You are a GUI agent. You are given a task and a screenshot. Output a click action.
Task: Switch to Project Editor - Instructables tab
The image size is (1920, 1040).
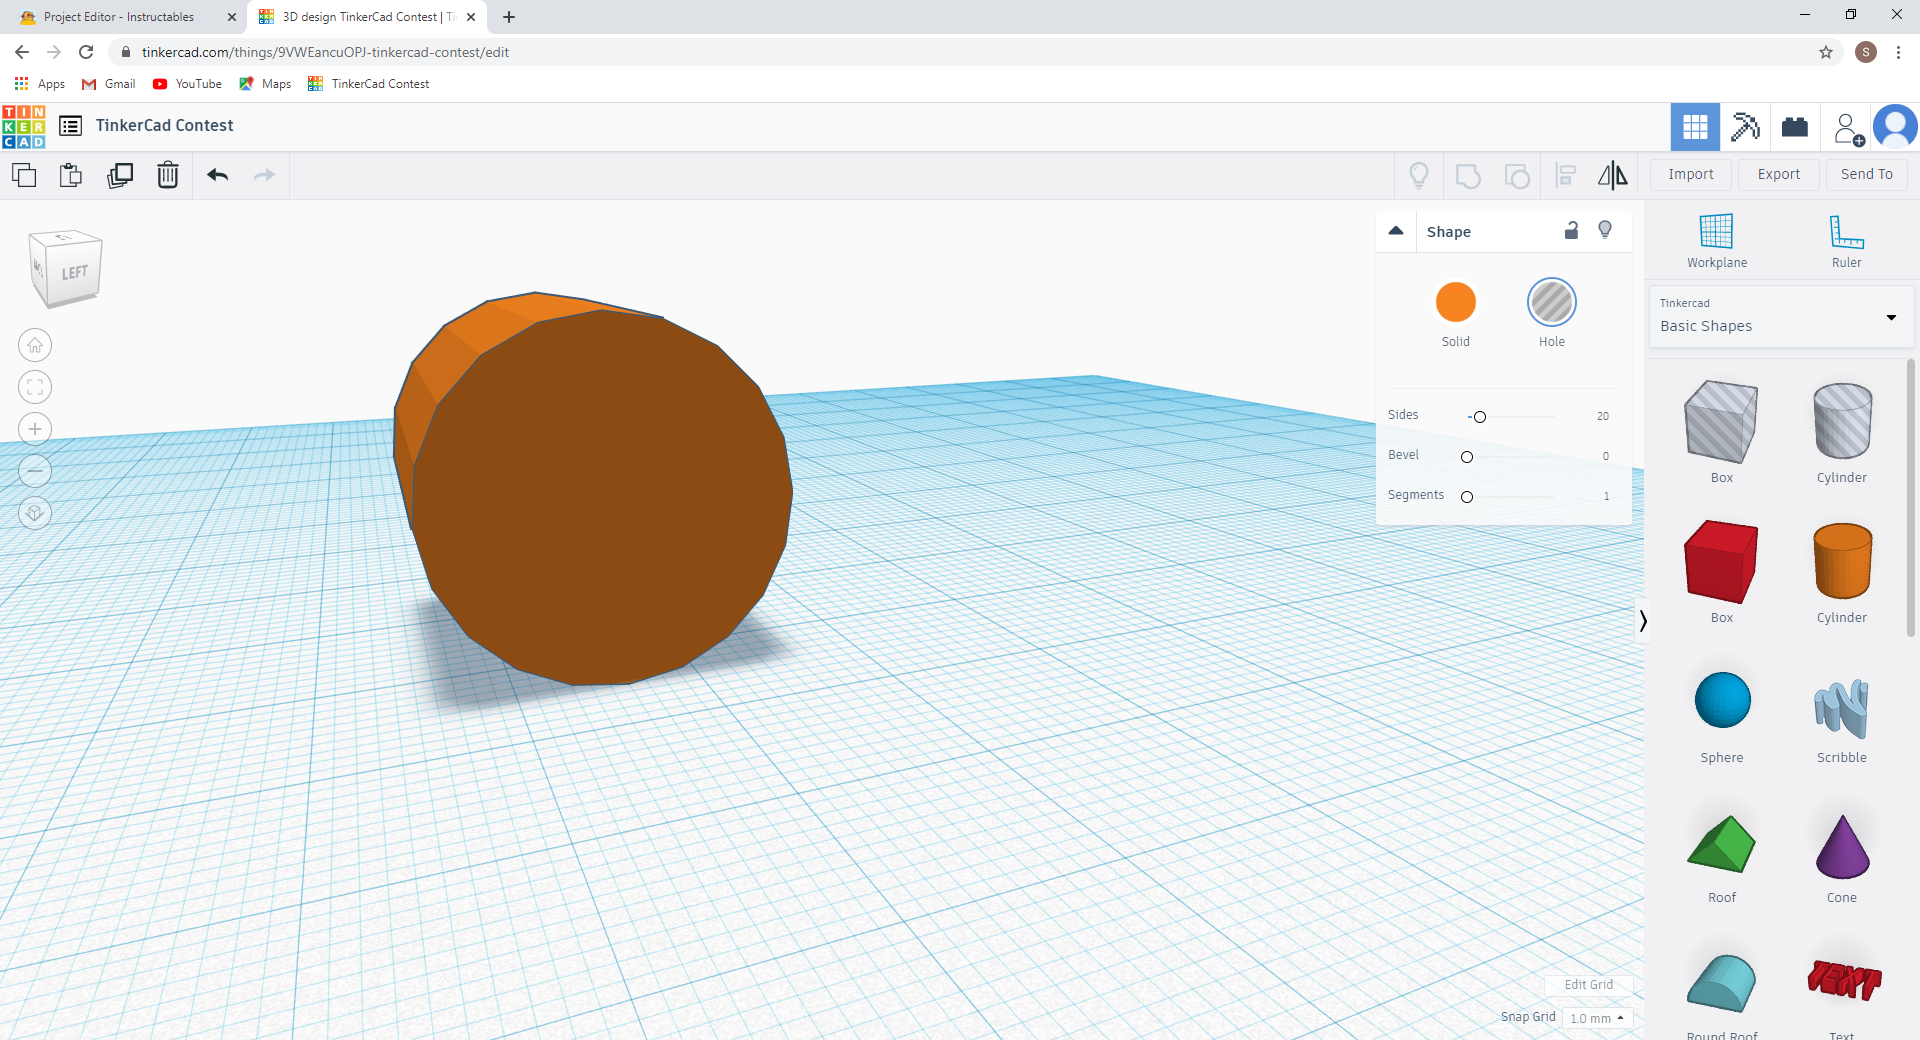pyautogui.click(x=119, y=17)
